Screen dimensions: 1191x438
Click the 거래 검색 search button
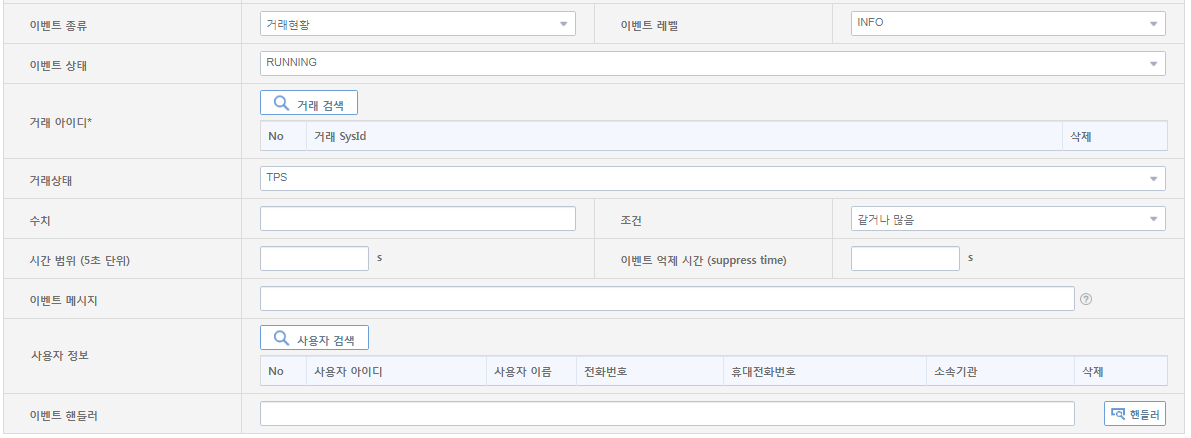tap(308, 103)
